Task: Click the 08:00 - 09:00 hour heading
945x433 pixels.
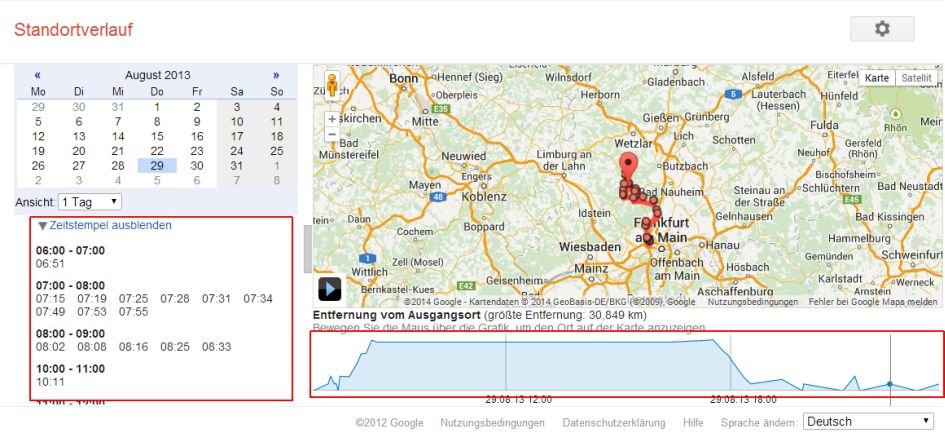Action: pos(70,333)
